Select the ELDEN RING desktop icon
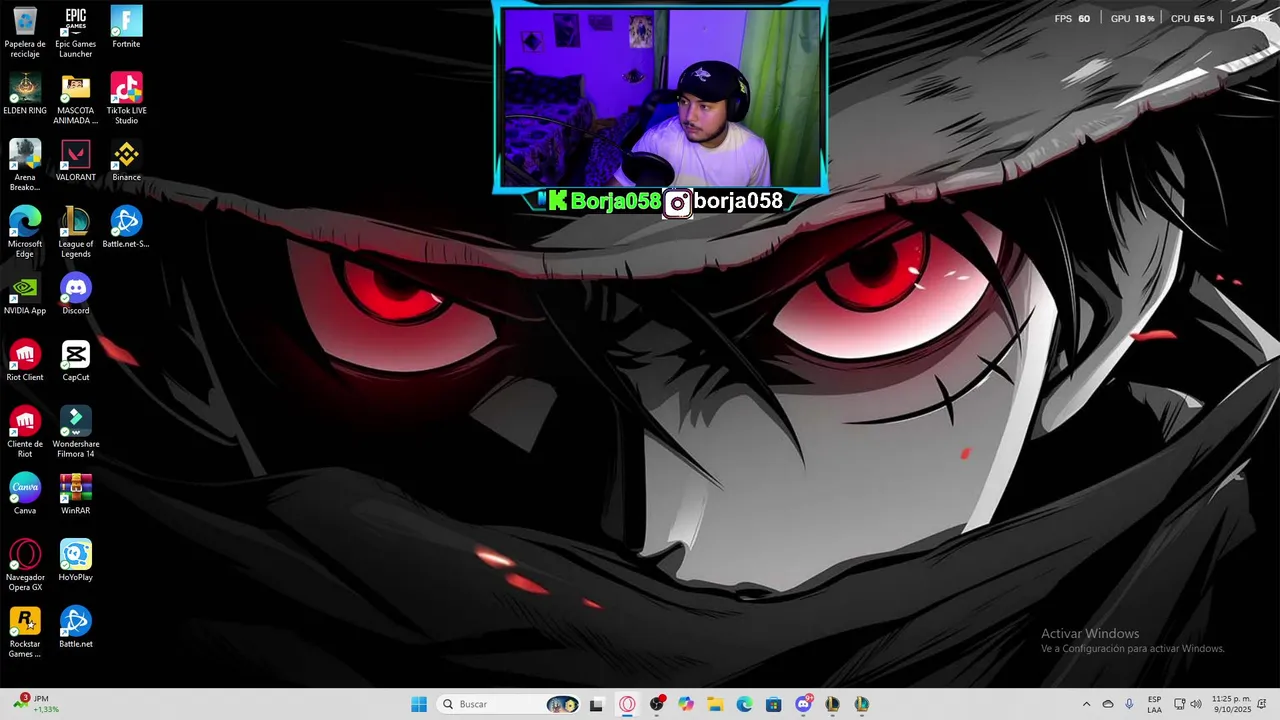This screenshot has height=720, width=1280. tap(25, 94)
